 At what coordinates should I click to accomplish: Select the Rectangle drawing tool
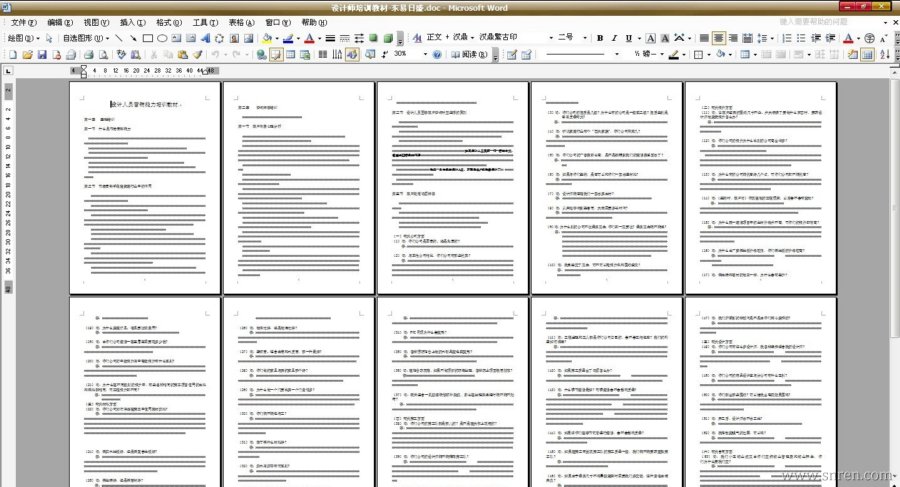click(148, 38)
